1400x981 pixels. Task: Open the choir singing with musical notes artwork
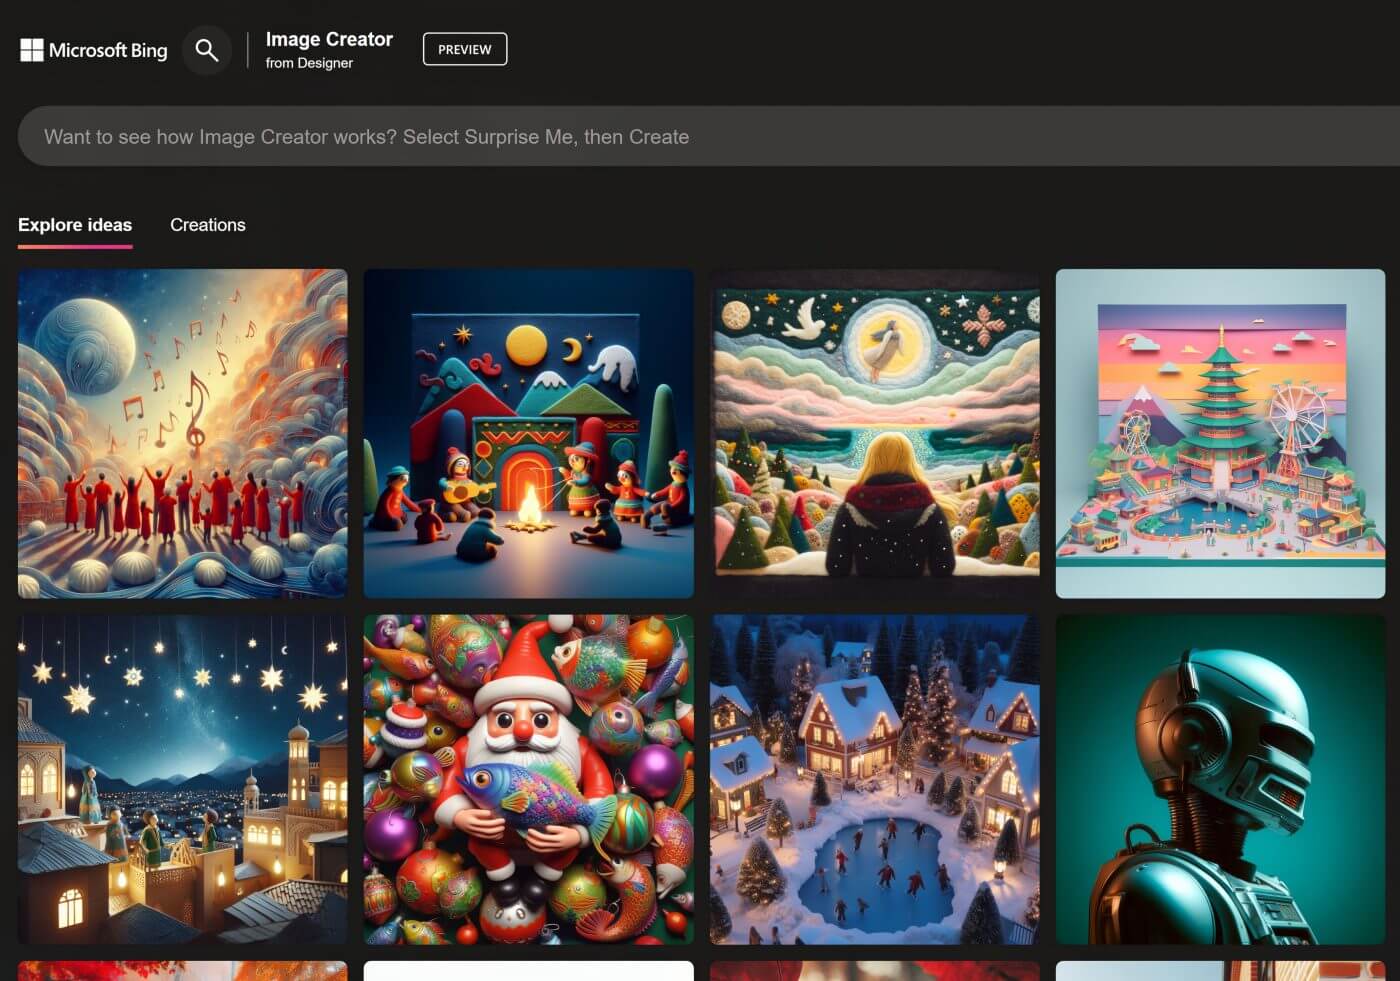click(182, 434)
